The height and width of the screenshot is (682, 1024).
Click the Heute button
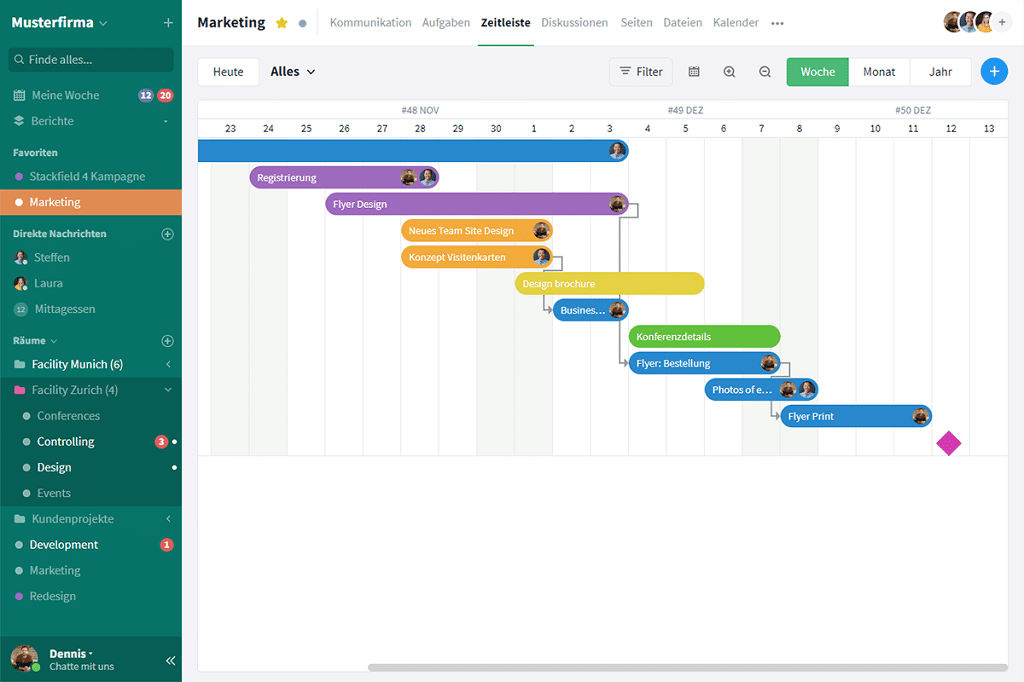point(228,72)
